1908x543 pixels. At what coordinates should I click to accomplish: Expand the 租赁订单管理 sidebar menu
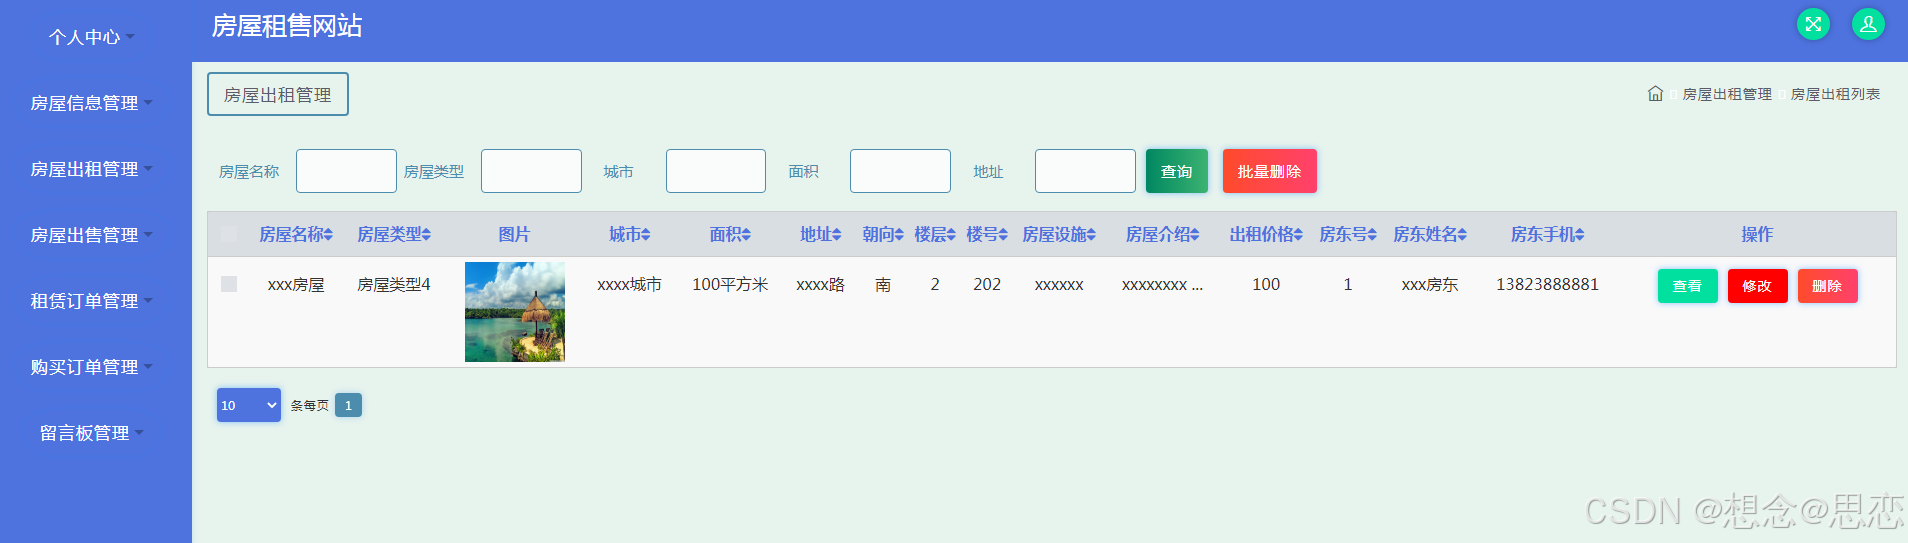(x=91, y=301)
